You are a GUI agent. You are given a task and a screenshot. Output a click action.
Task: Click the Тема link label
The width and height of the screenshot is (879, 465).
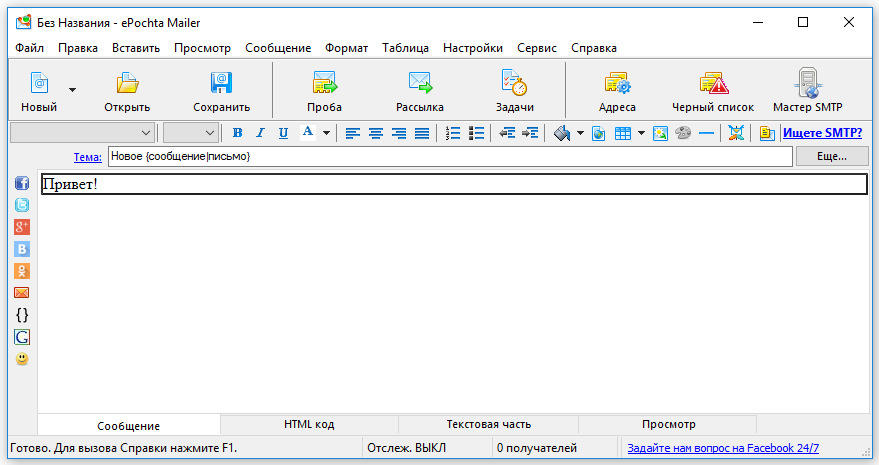point(87,157)
